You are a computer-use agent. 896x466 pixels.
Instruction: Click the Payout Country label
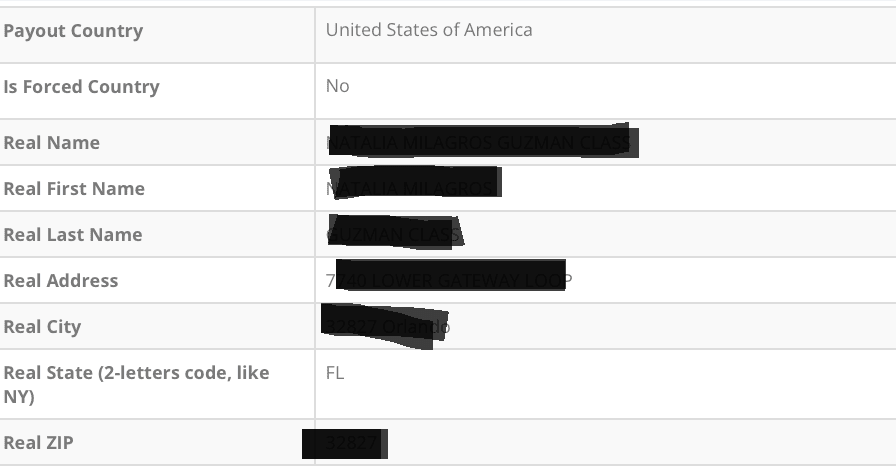click(x=73, y=31)
